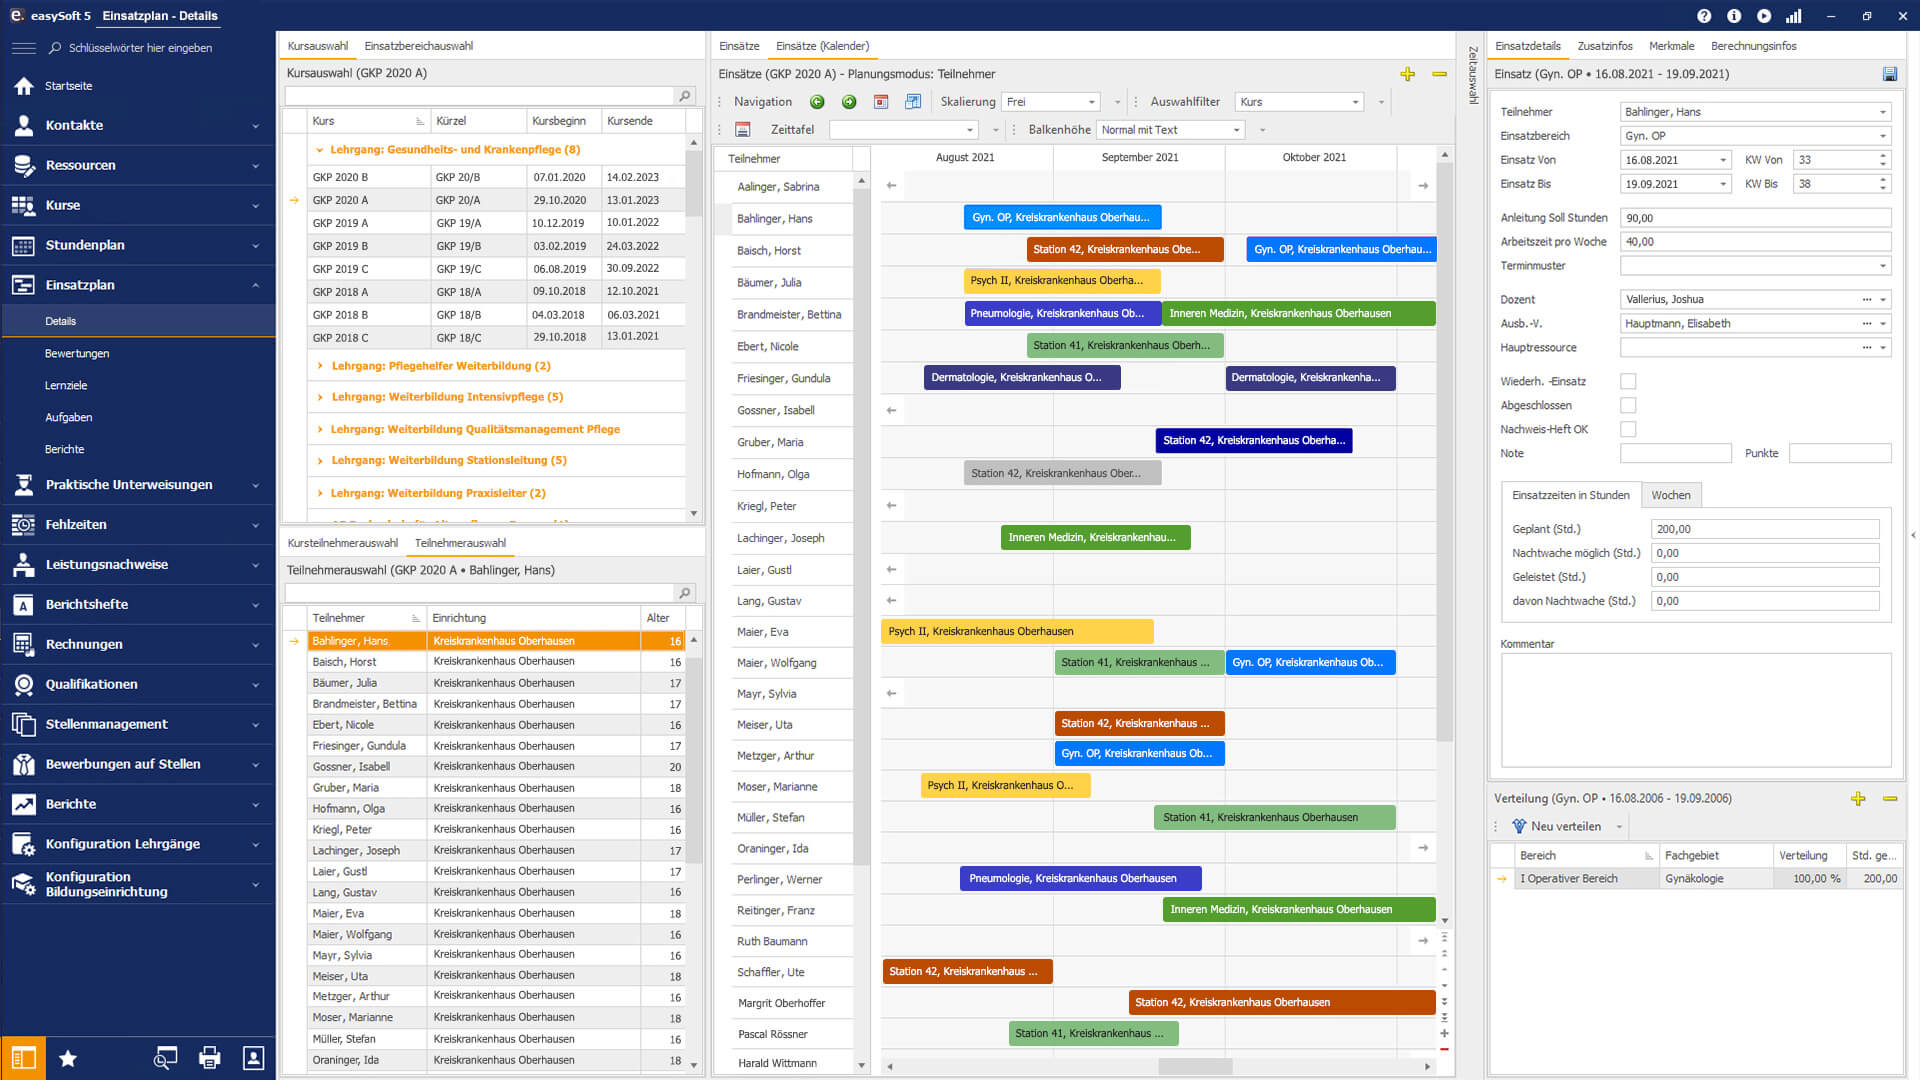Viewport: 1920px width, 1080px height.
Task: Open the favorites star icon
Action: tap(68, 1058)
